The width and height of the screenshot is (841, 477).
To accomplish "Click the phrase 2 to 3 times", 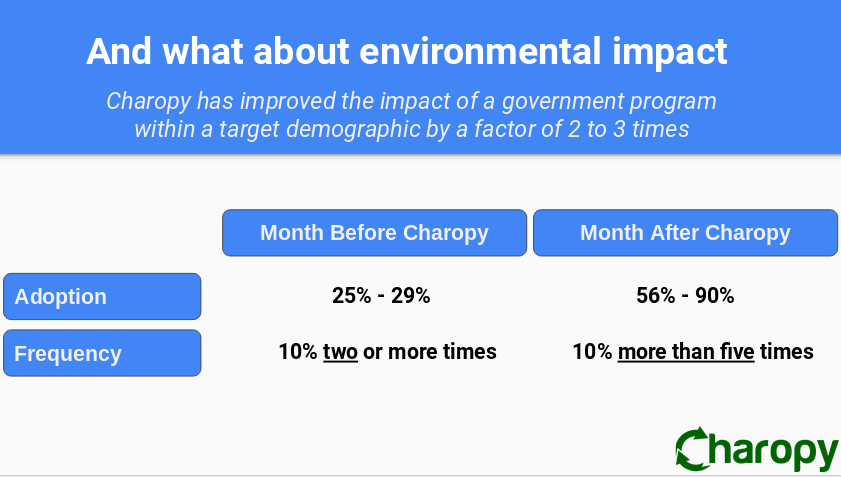I will pyautogui.click(x=629, y=129).
